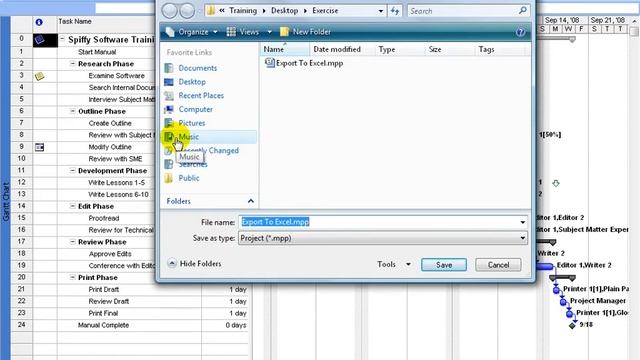Screen dimensions: 640x360
Task: Open the Views dropdown arrow
Action: coord(269,32)
